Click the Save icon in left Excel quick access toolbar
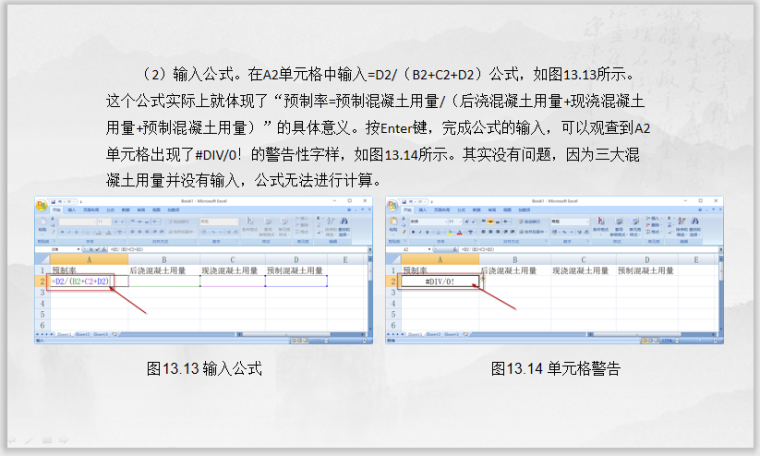 (x=55, y=201)
